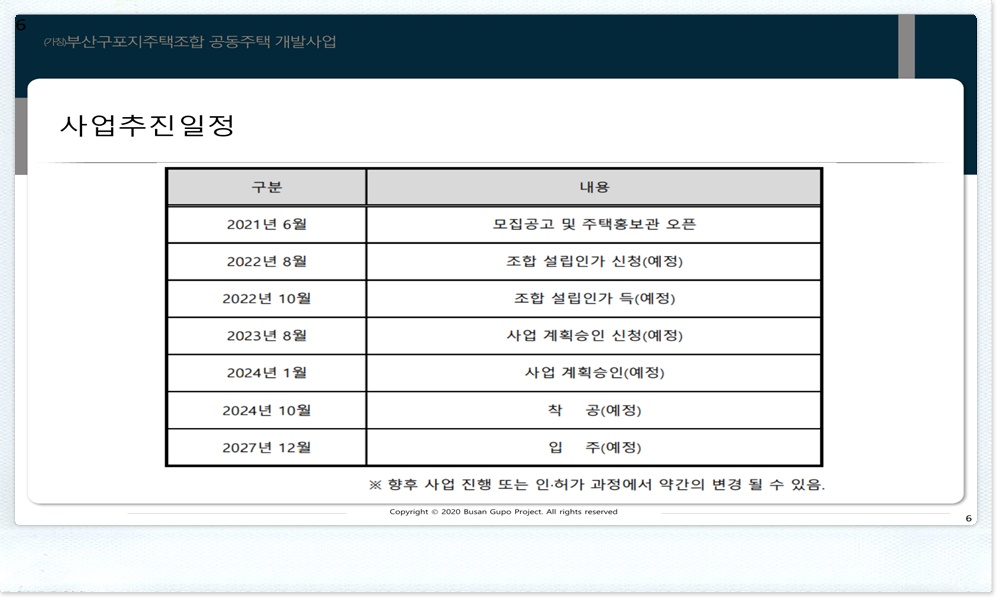1000x600 pixels.
Task: Select the 2023년 8월 date cell
Action: [x=267, y=335]
